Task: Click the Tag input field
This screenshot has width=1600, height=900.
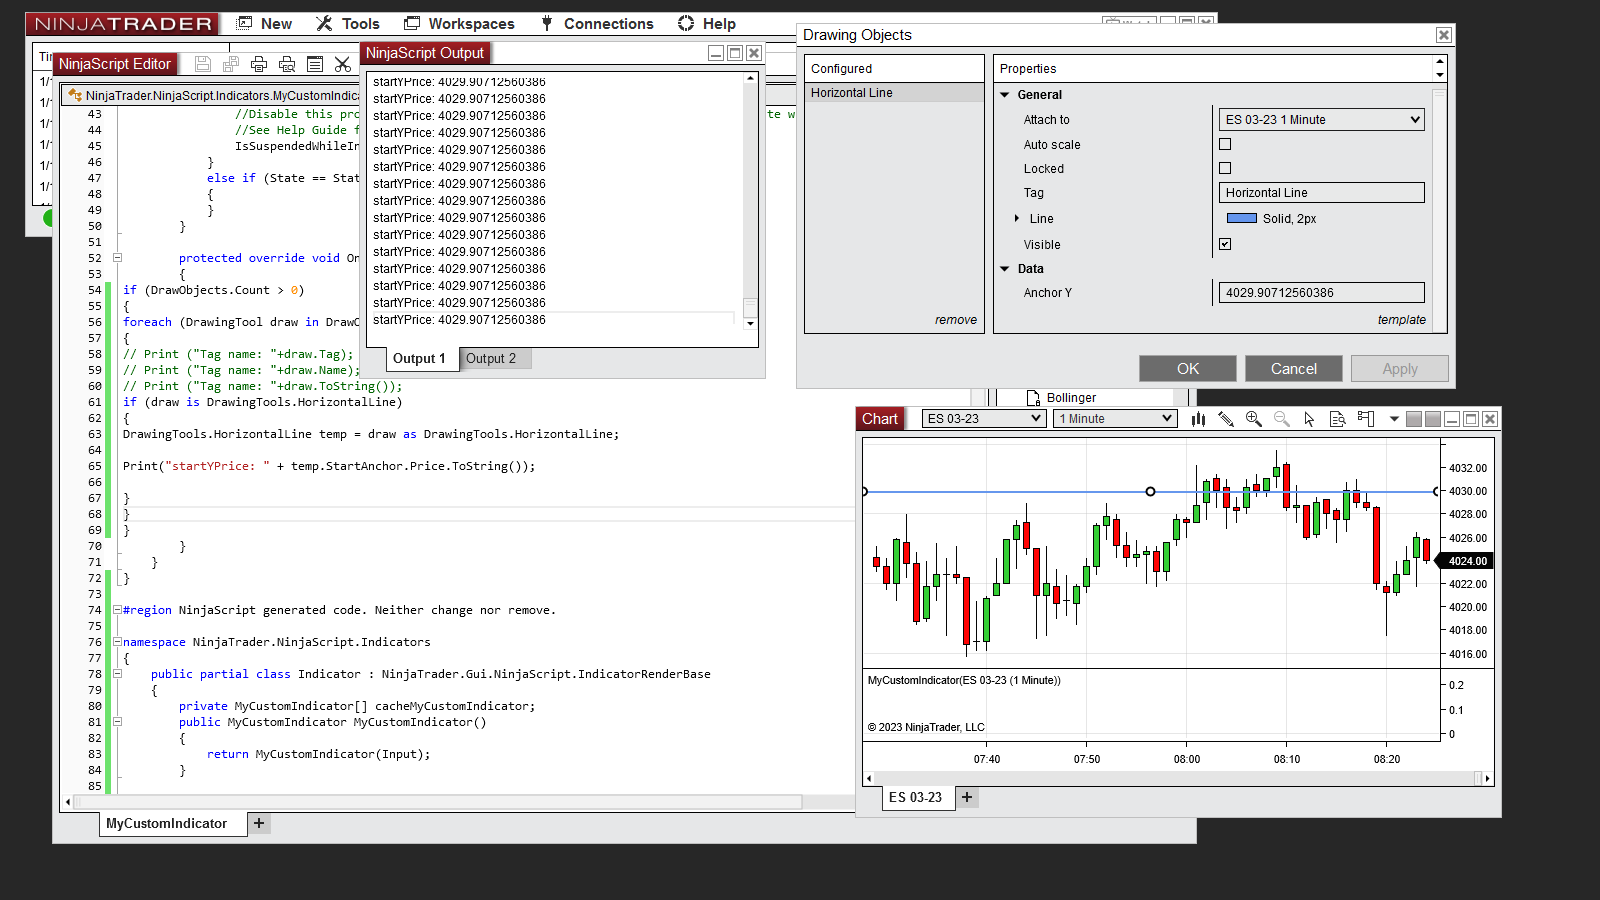Action: (x=1321, y=193)
